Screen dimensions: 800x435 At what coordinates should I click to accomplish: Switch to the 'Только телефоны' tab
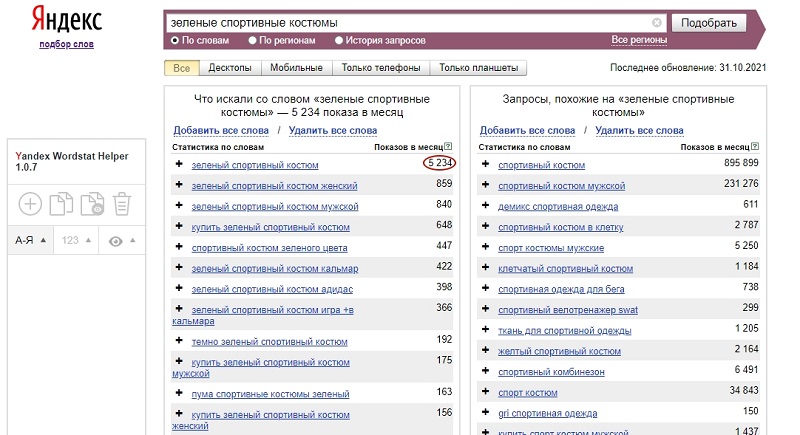pos(381,68)
